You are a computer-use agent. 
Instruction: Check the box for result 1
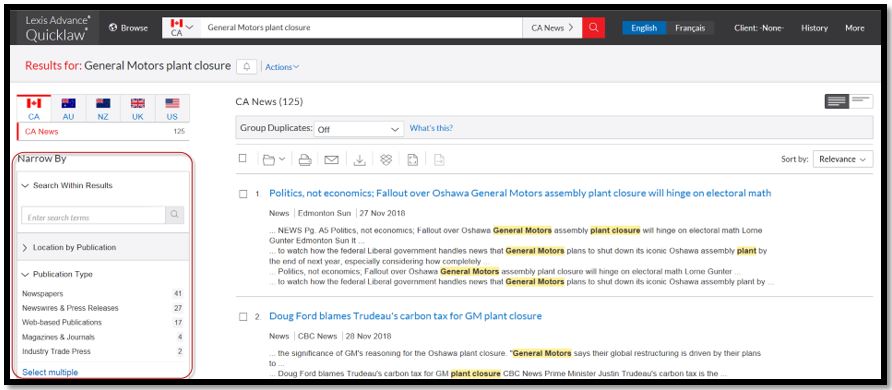coord(243,194)
